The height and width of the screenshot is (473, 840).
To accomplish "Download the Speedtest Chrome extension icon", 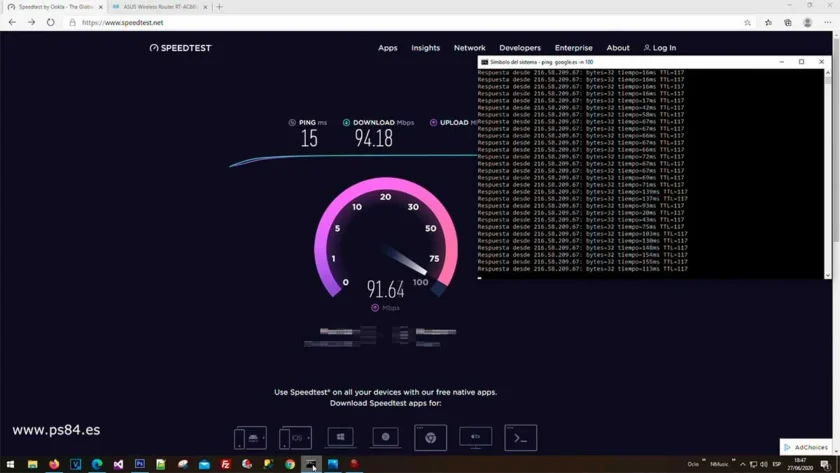I will (x=430, y=438).
